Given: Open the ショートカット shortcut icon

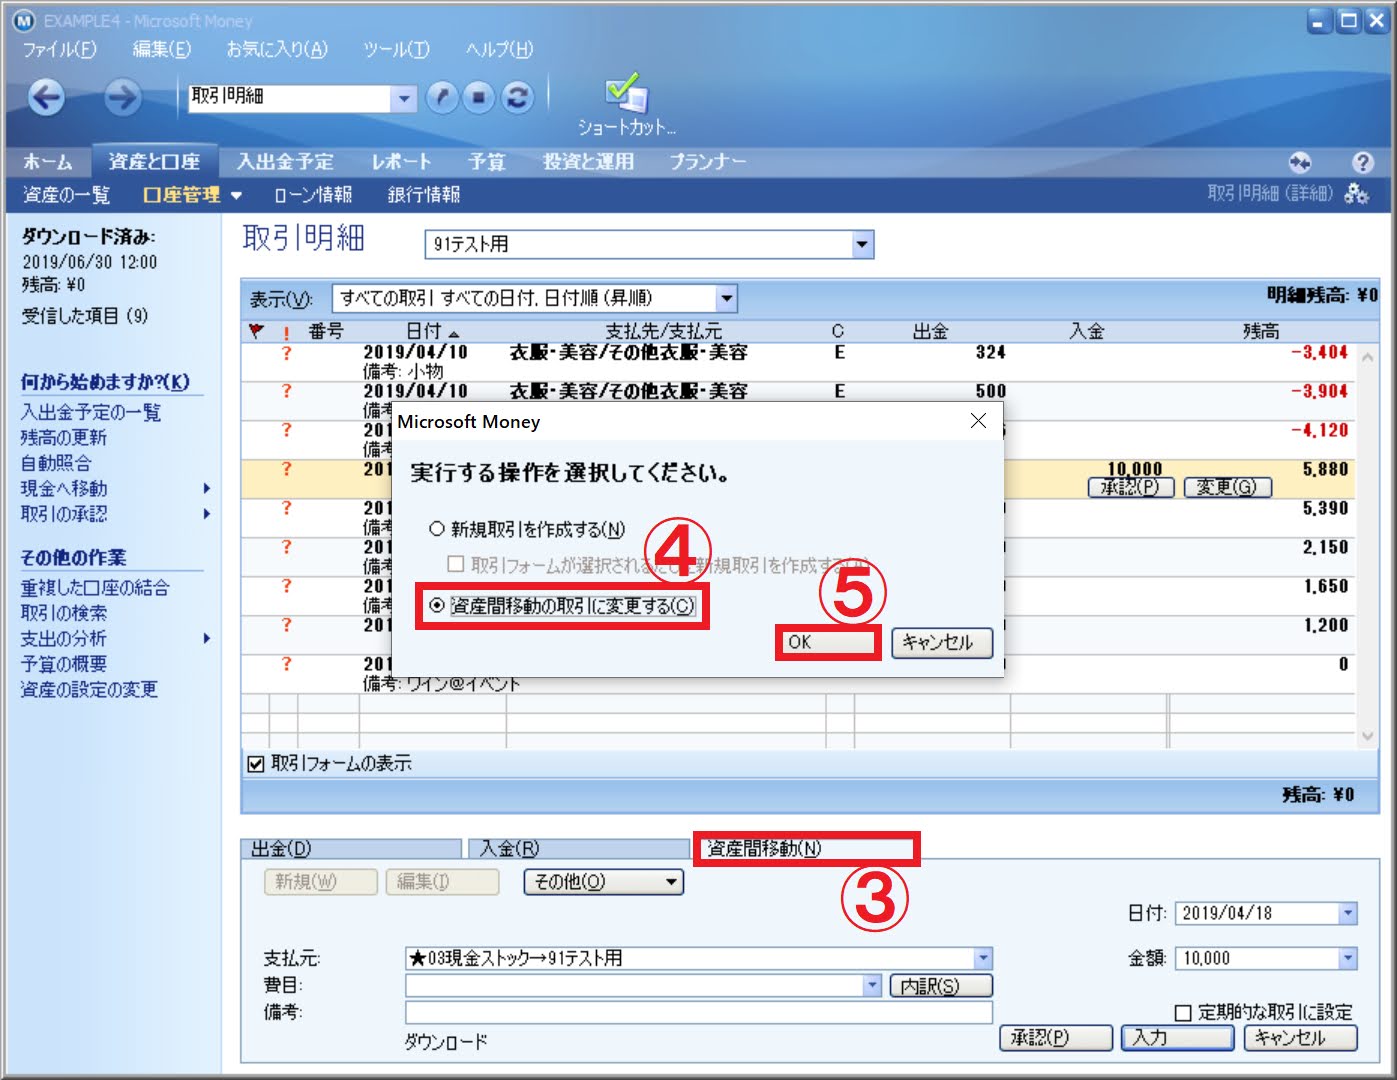Looking at the screenshot, I should pos(627,104).
